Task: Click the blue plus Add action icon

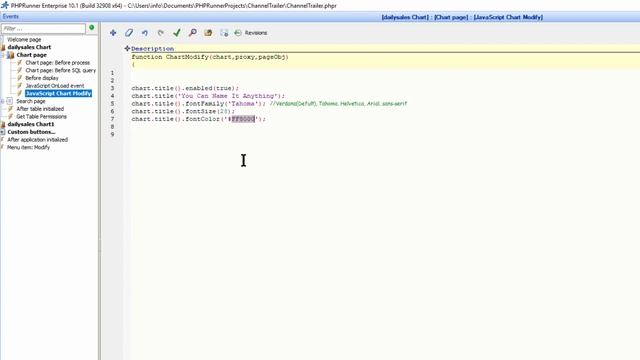Action: [x=113, y=33]
